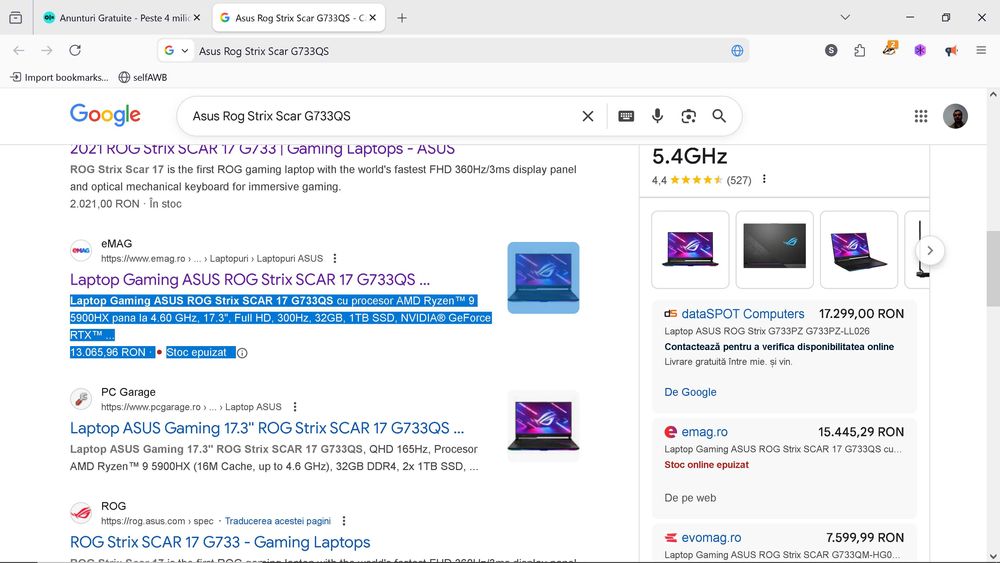The image size is (1000, 563).
Task: Click the eMAG site favicon
Action: pyautogui.click(x=81, y=251)
